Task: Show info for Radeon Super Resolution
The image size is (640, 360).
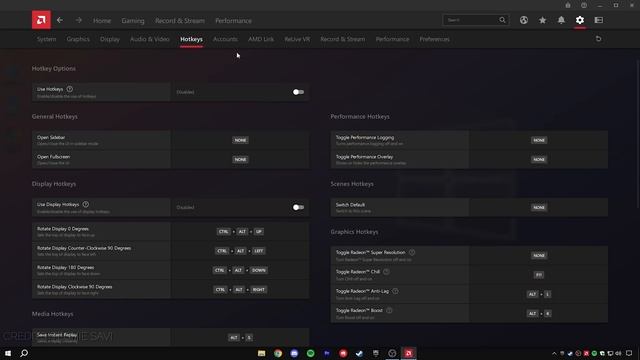Action: pos(412,252)
